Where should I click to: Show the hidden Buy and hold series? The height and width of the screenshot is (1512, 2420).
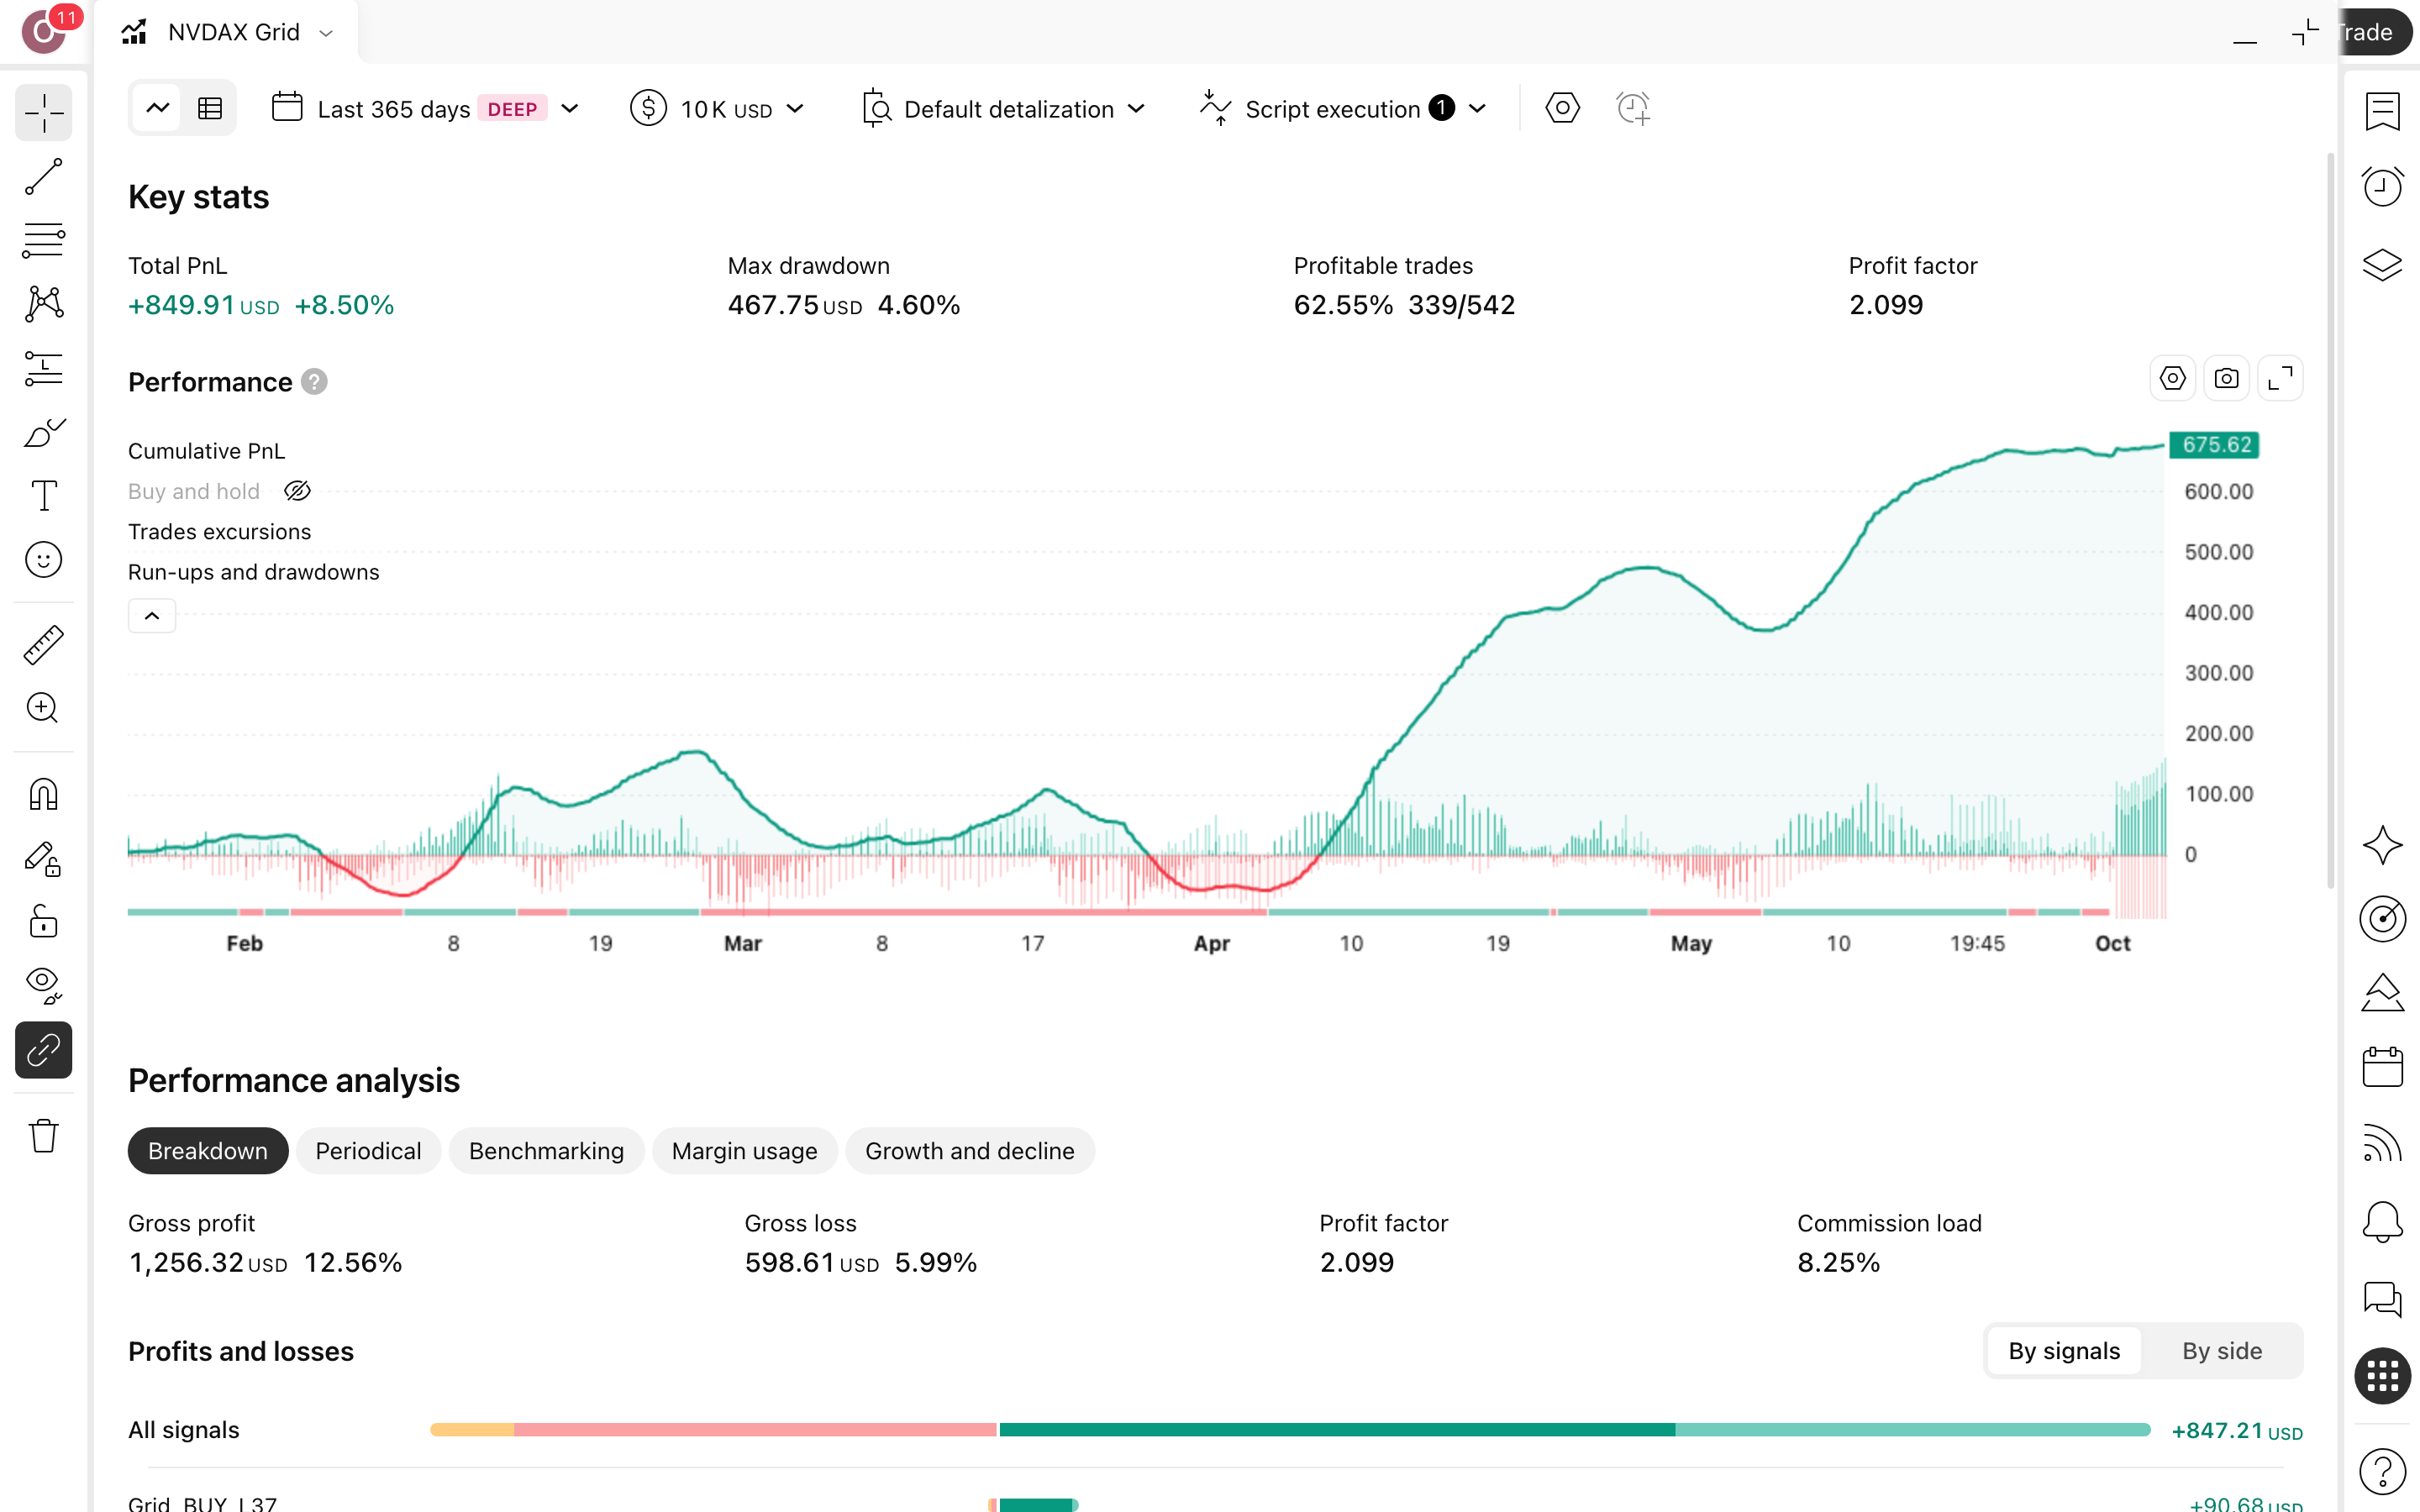tap(297, 491)
